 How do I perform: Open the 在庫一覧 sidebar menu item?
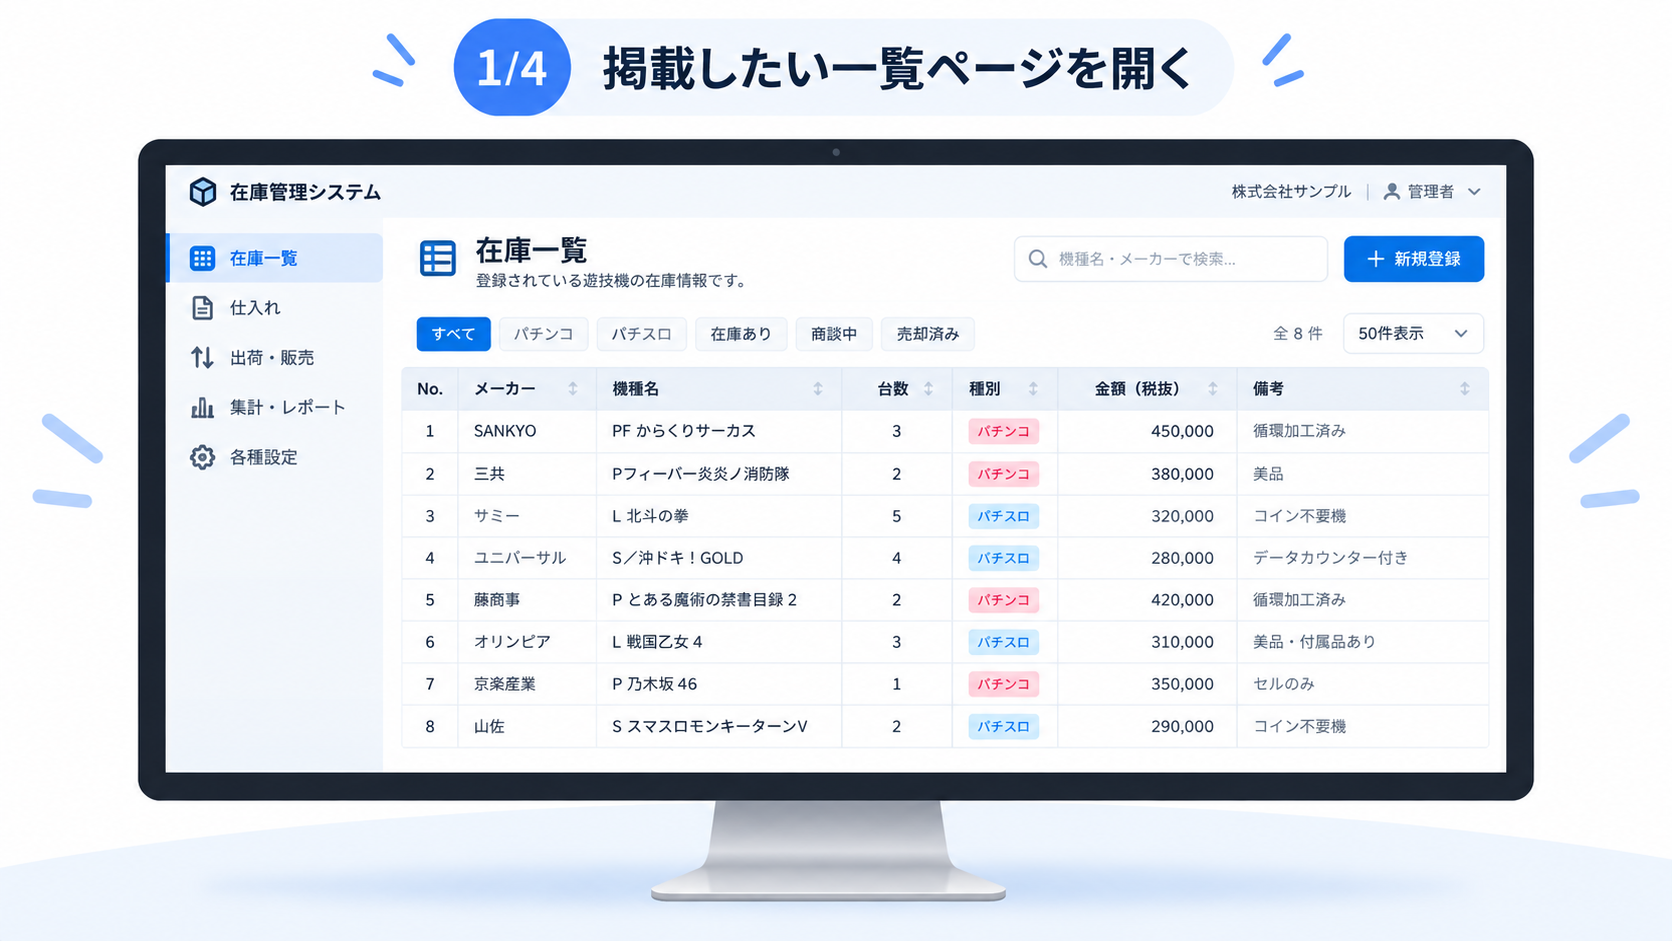275,258
